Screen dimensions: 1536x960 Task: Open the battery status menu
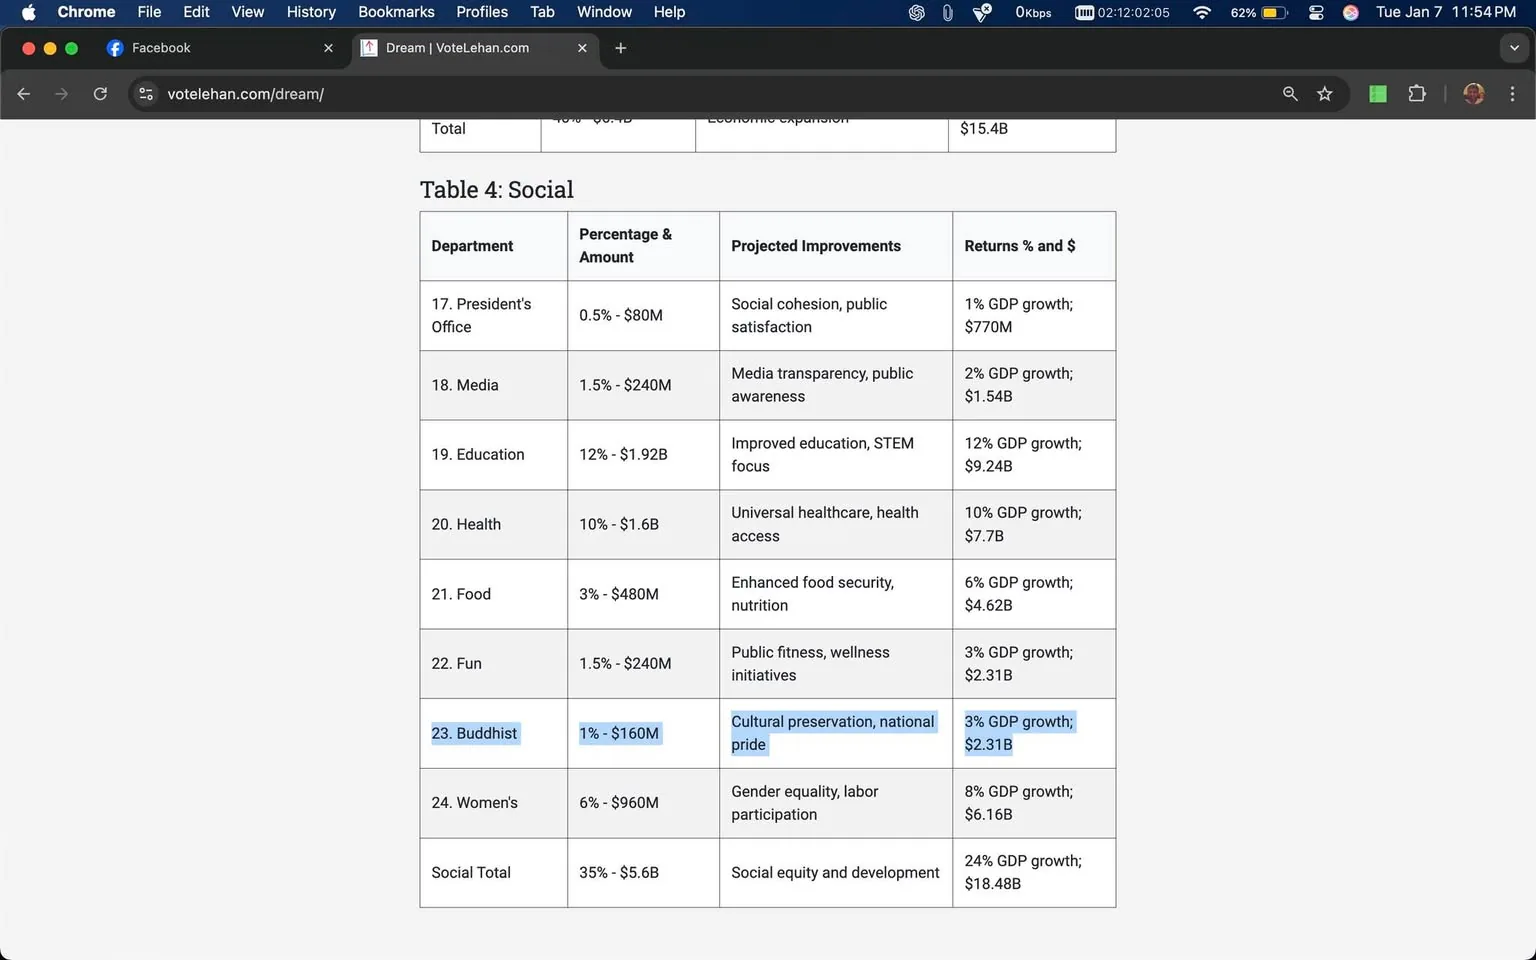[1273, 12]
